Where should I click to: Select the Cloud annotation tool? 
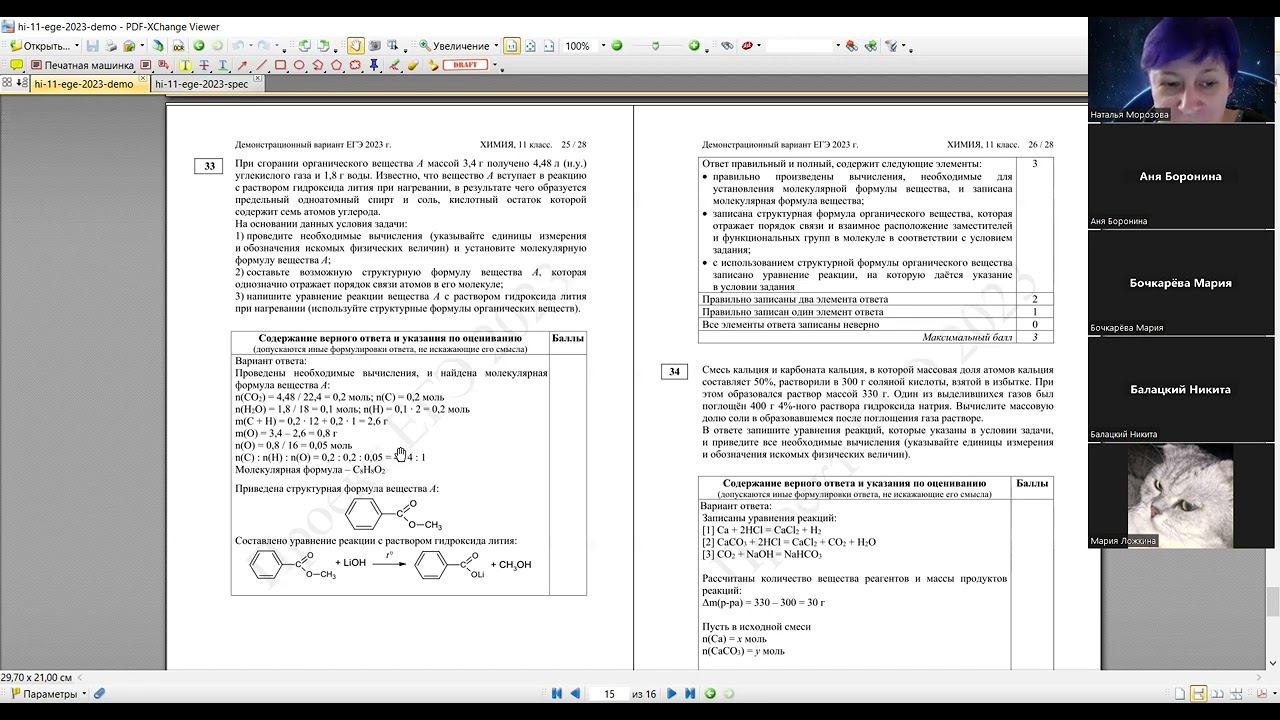[355, 65]
